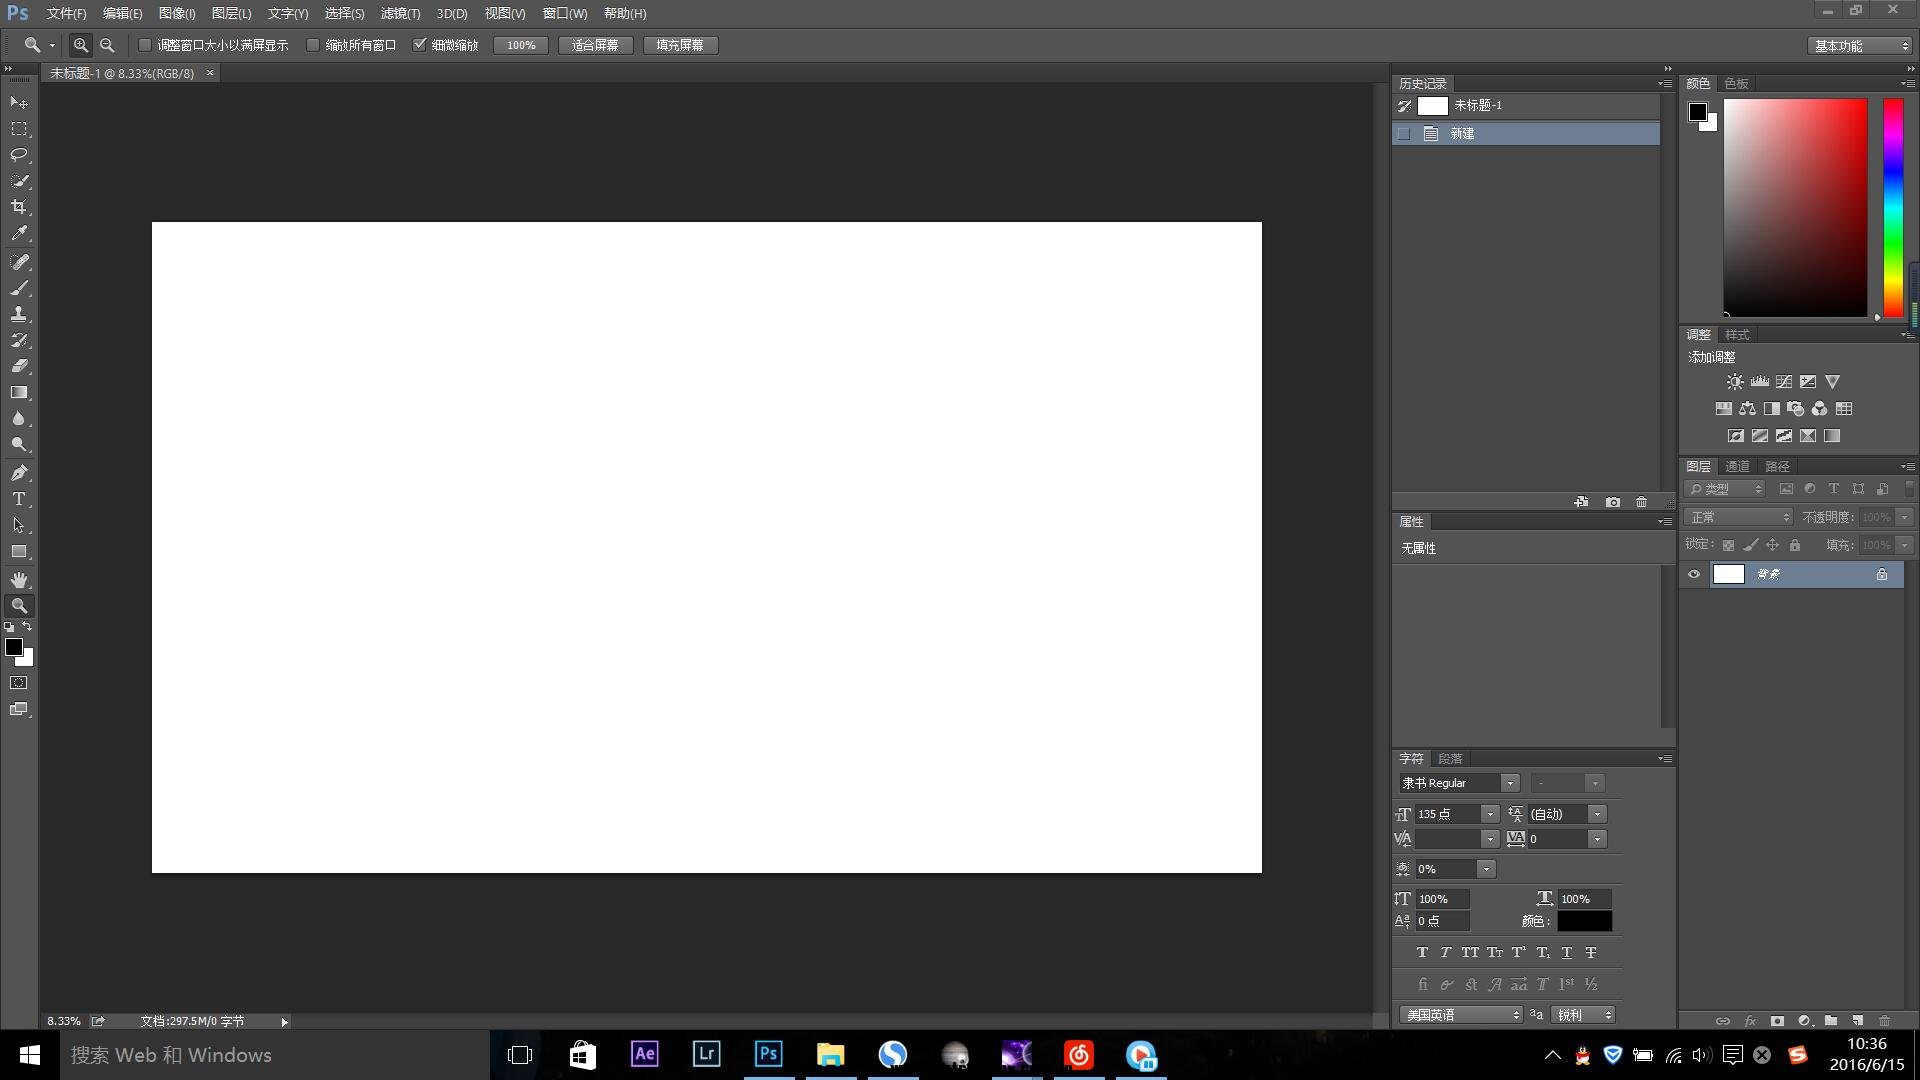Click the Fit Screen button

coord(595,45)
